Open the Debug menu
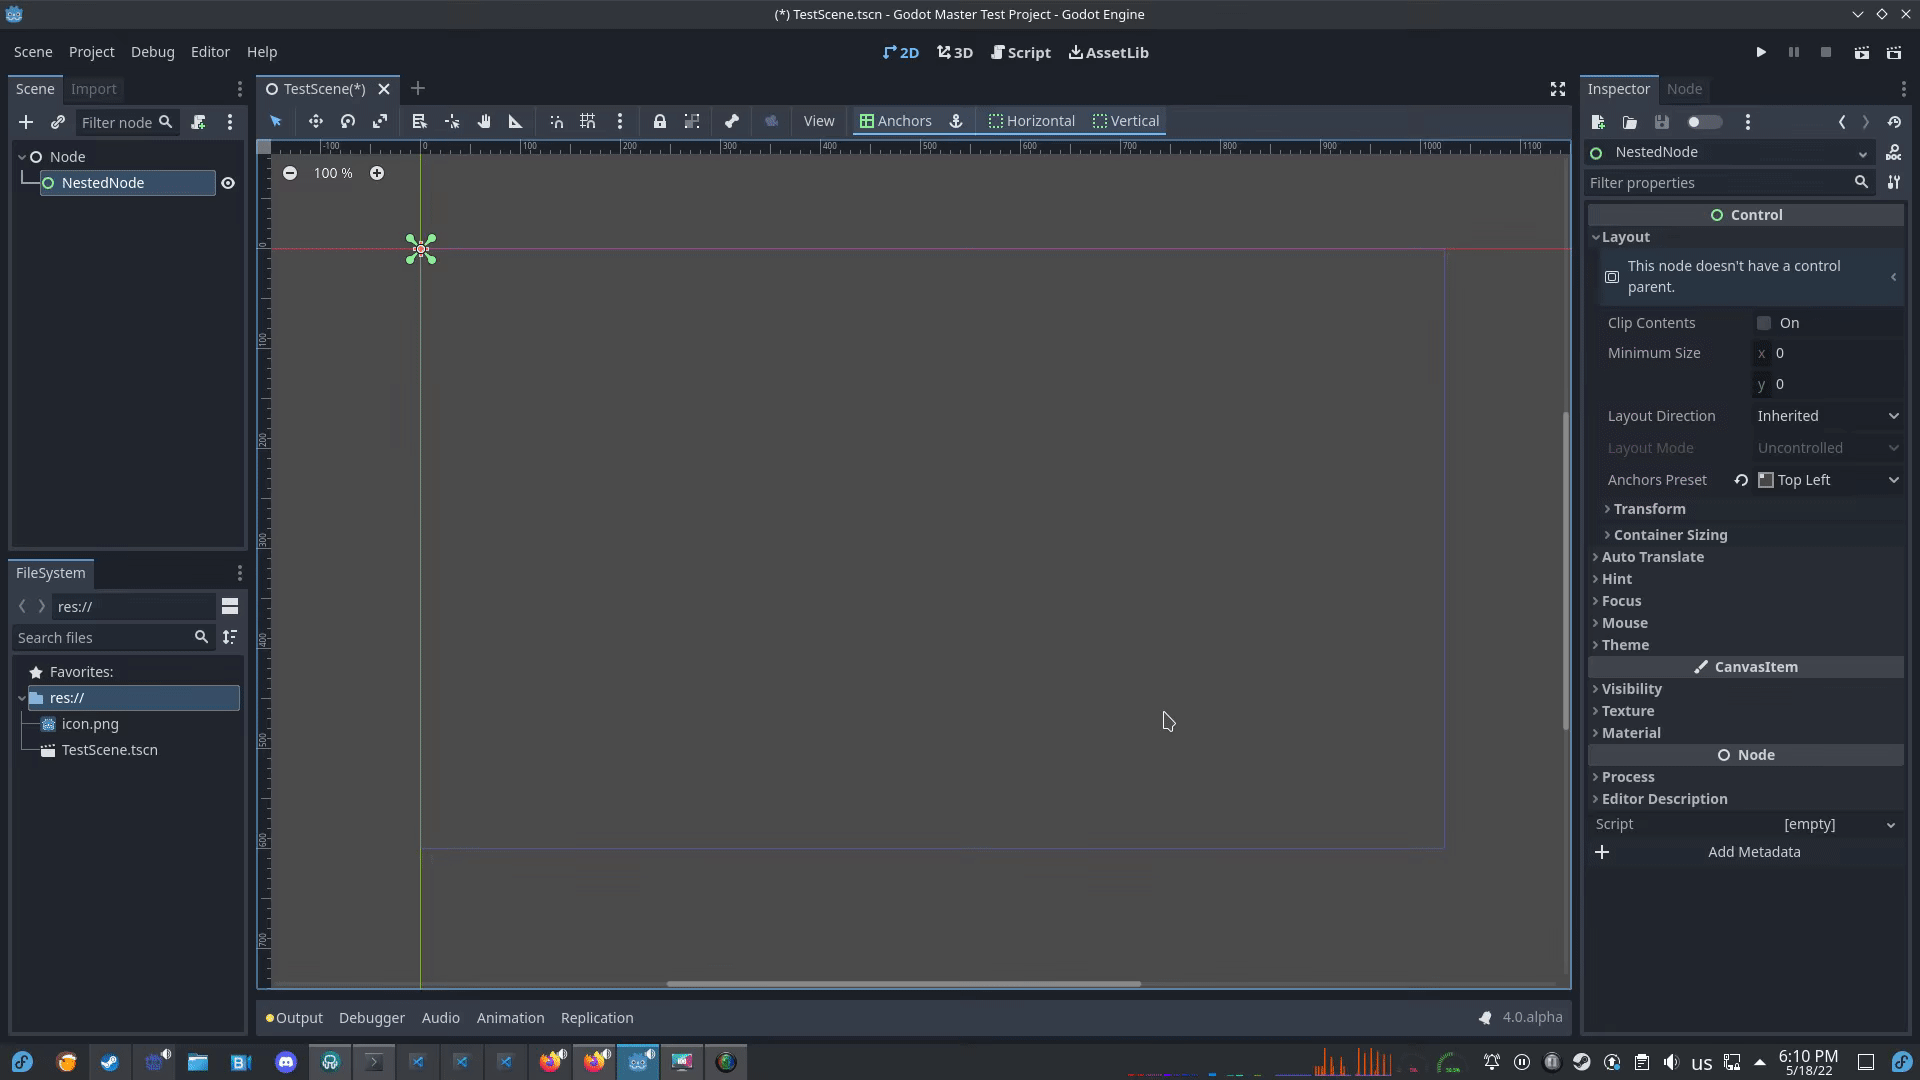The height and width of the screenshot is (1080, 1920). coord(153,52)
